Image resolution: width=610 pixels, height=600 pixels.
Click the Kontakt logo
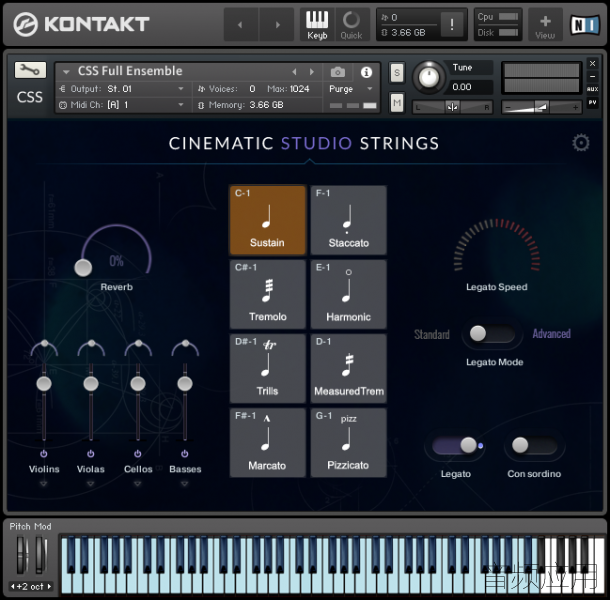[81, 24]
